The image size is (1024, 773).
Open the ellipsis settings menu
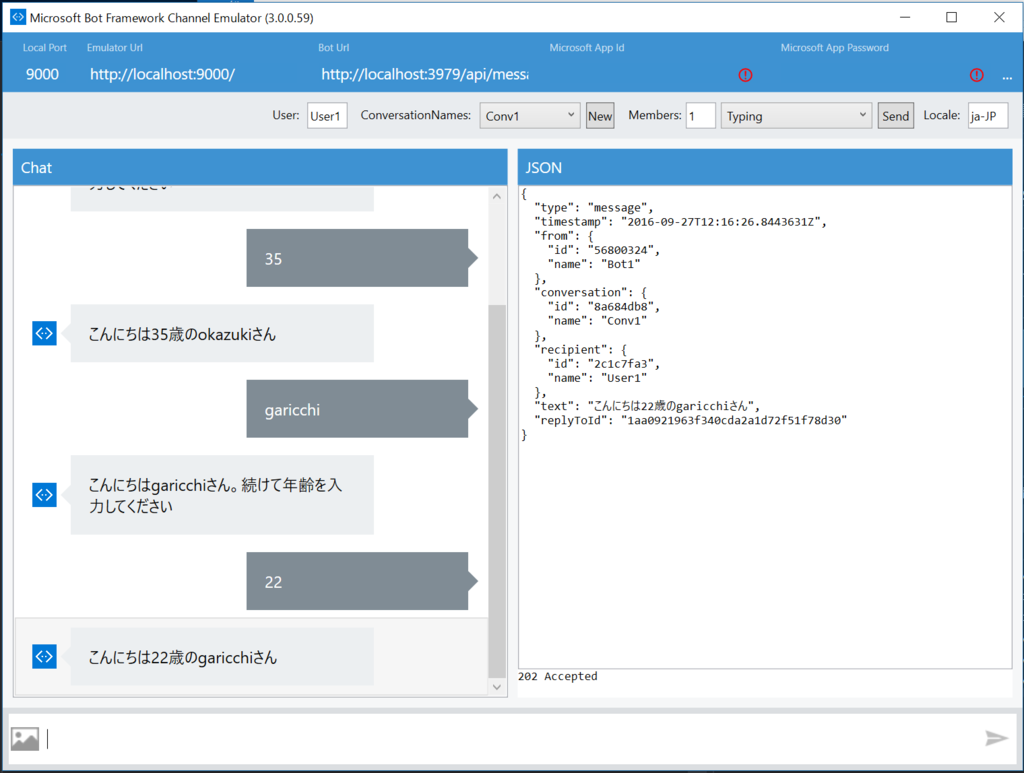click(1007, 77)
